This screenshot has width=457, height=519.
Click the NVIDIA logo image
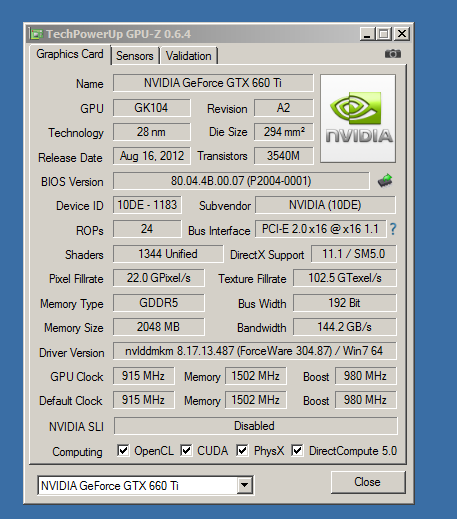tap(358, 118)
